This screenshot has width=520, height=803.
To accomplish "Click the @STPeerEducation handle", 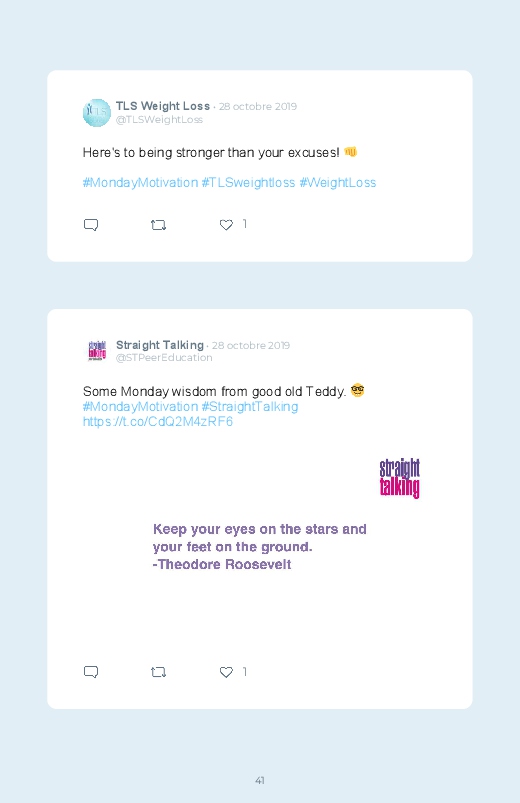I will [x=164, y=357].
